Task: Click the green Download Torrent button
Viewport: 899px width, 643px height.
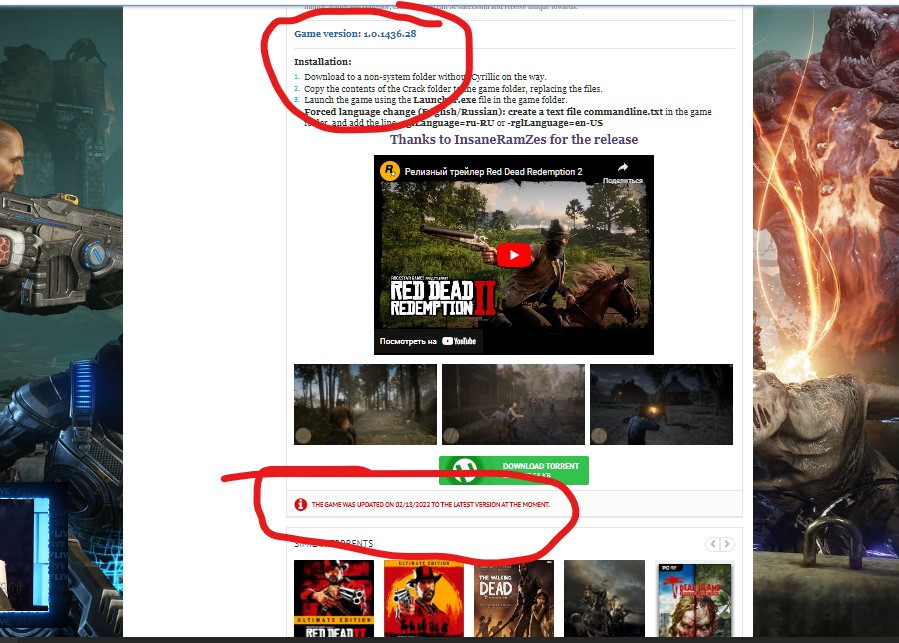Action: pyautogui.click(x=513, y=470)
